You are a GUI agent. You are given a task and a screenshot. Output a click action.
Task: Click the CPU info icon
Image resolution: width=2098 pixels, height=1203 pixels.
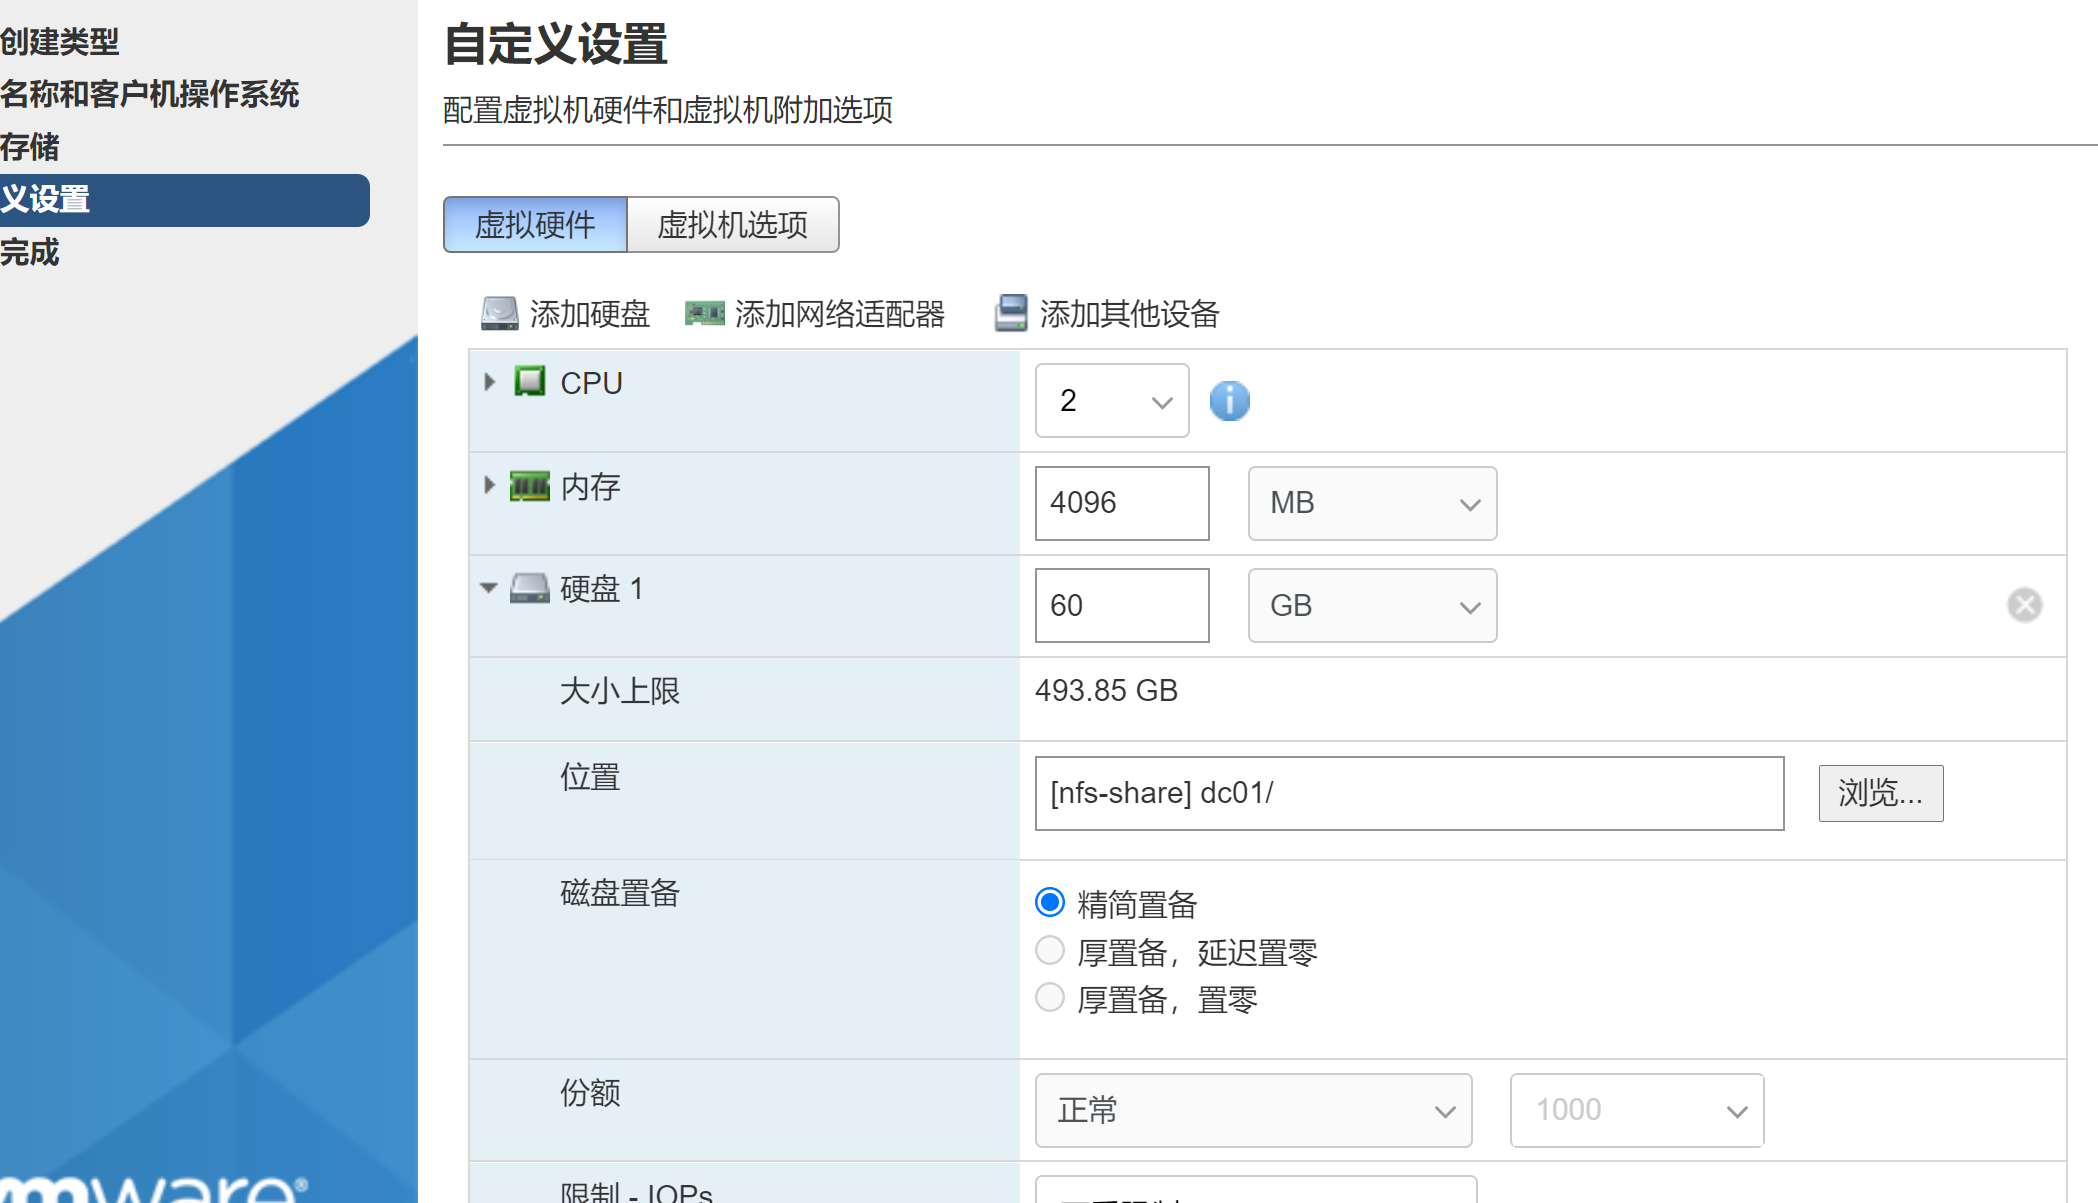tap(1229, 401)
